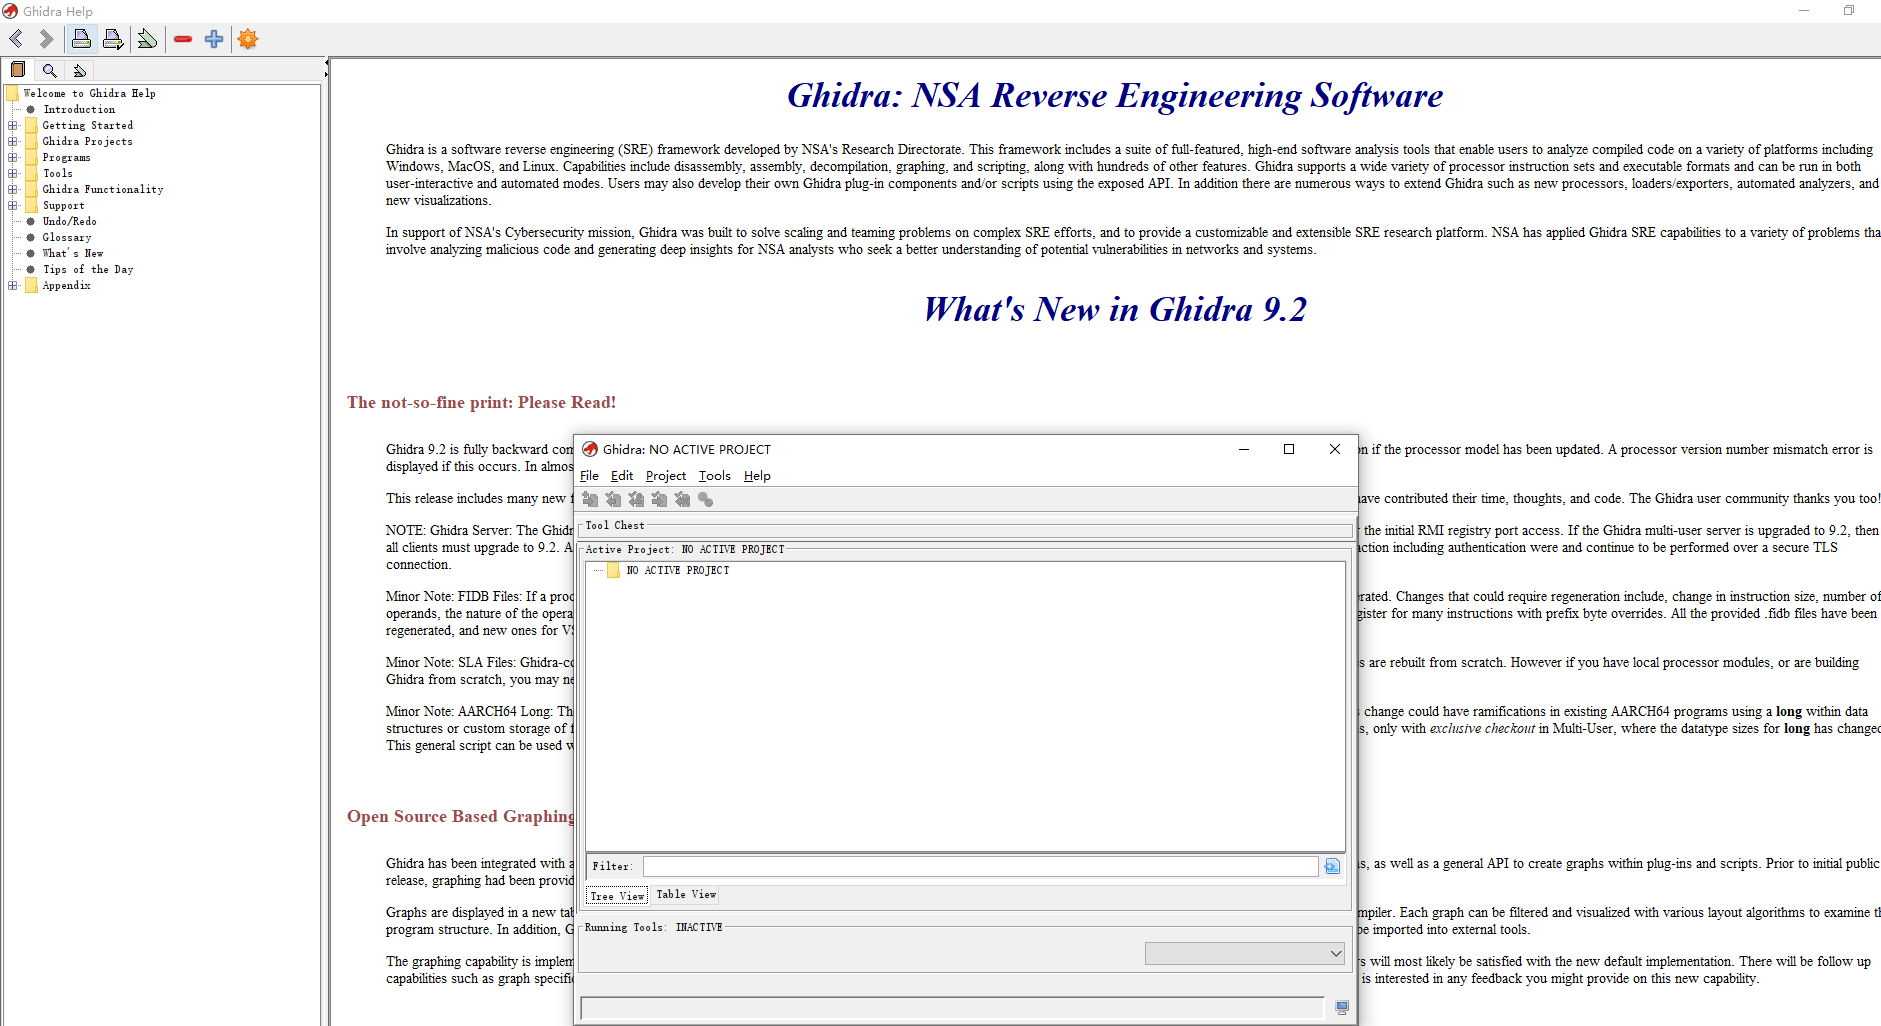Expand the Ghidra Functionality help node
1881x1026 pixels.
[x=13, y=189]
